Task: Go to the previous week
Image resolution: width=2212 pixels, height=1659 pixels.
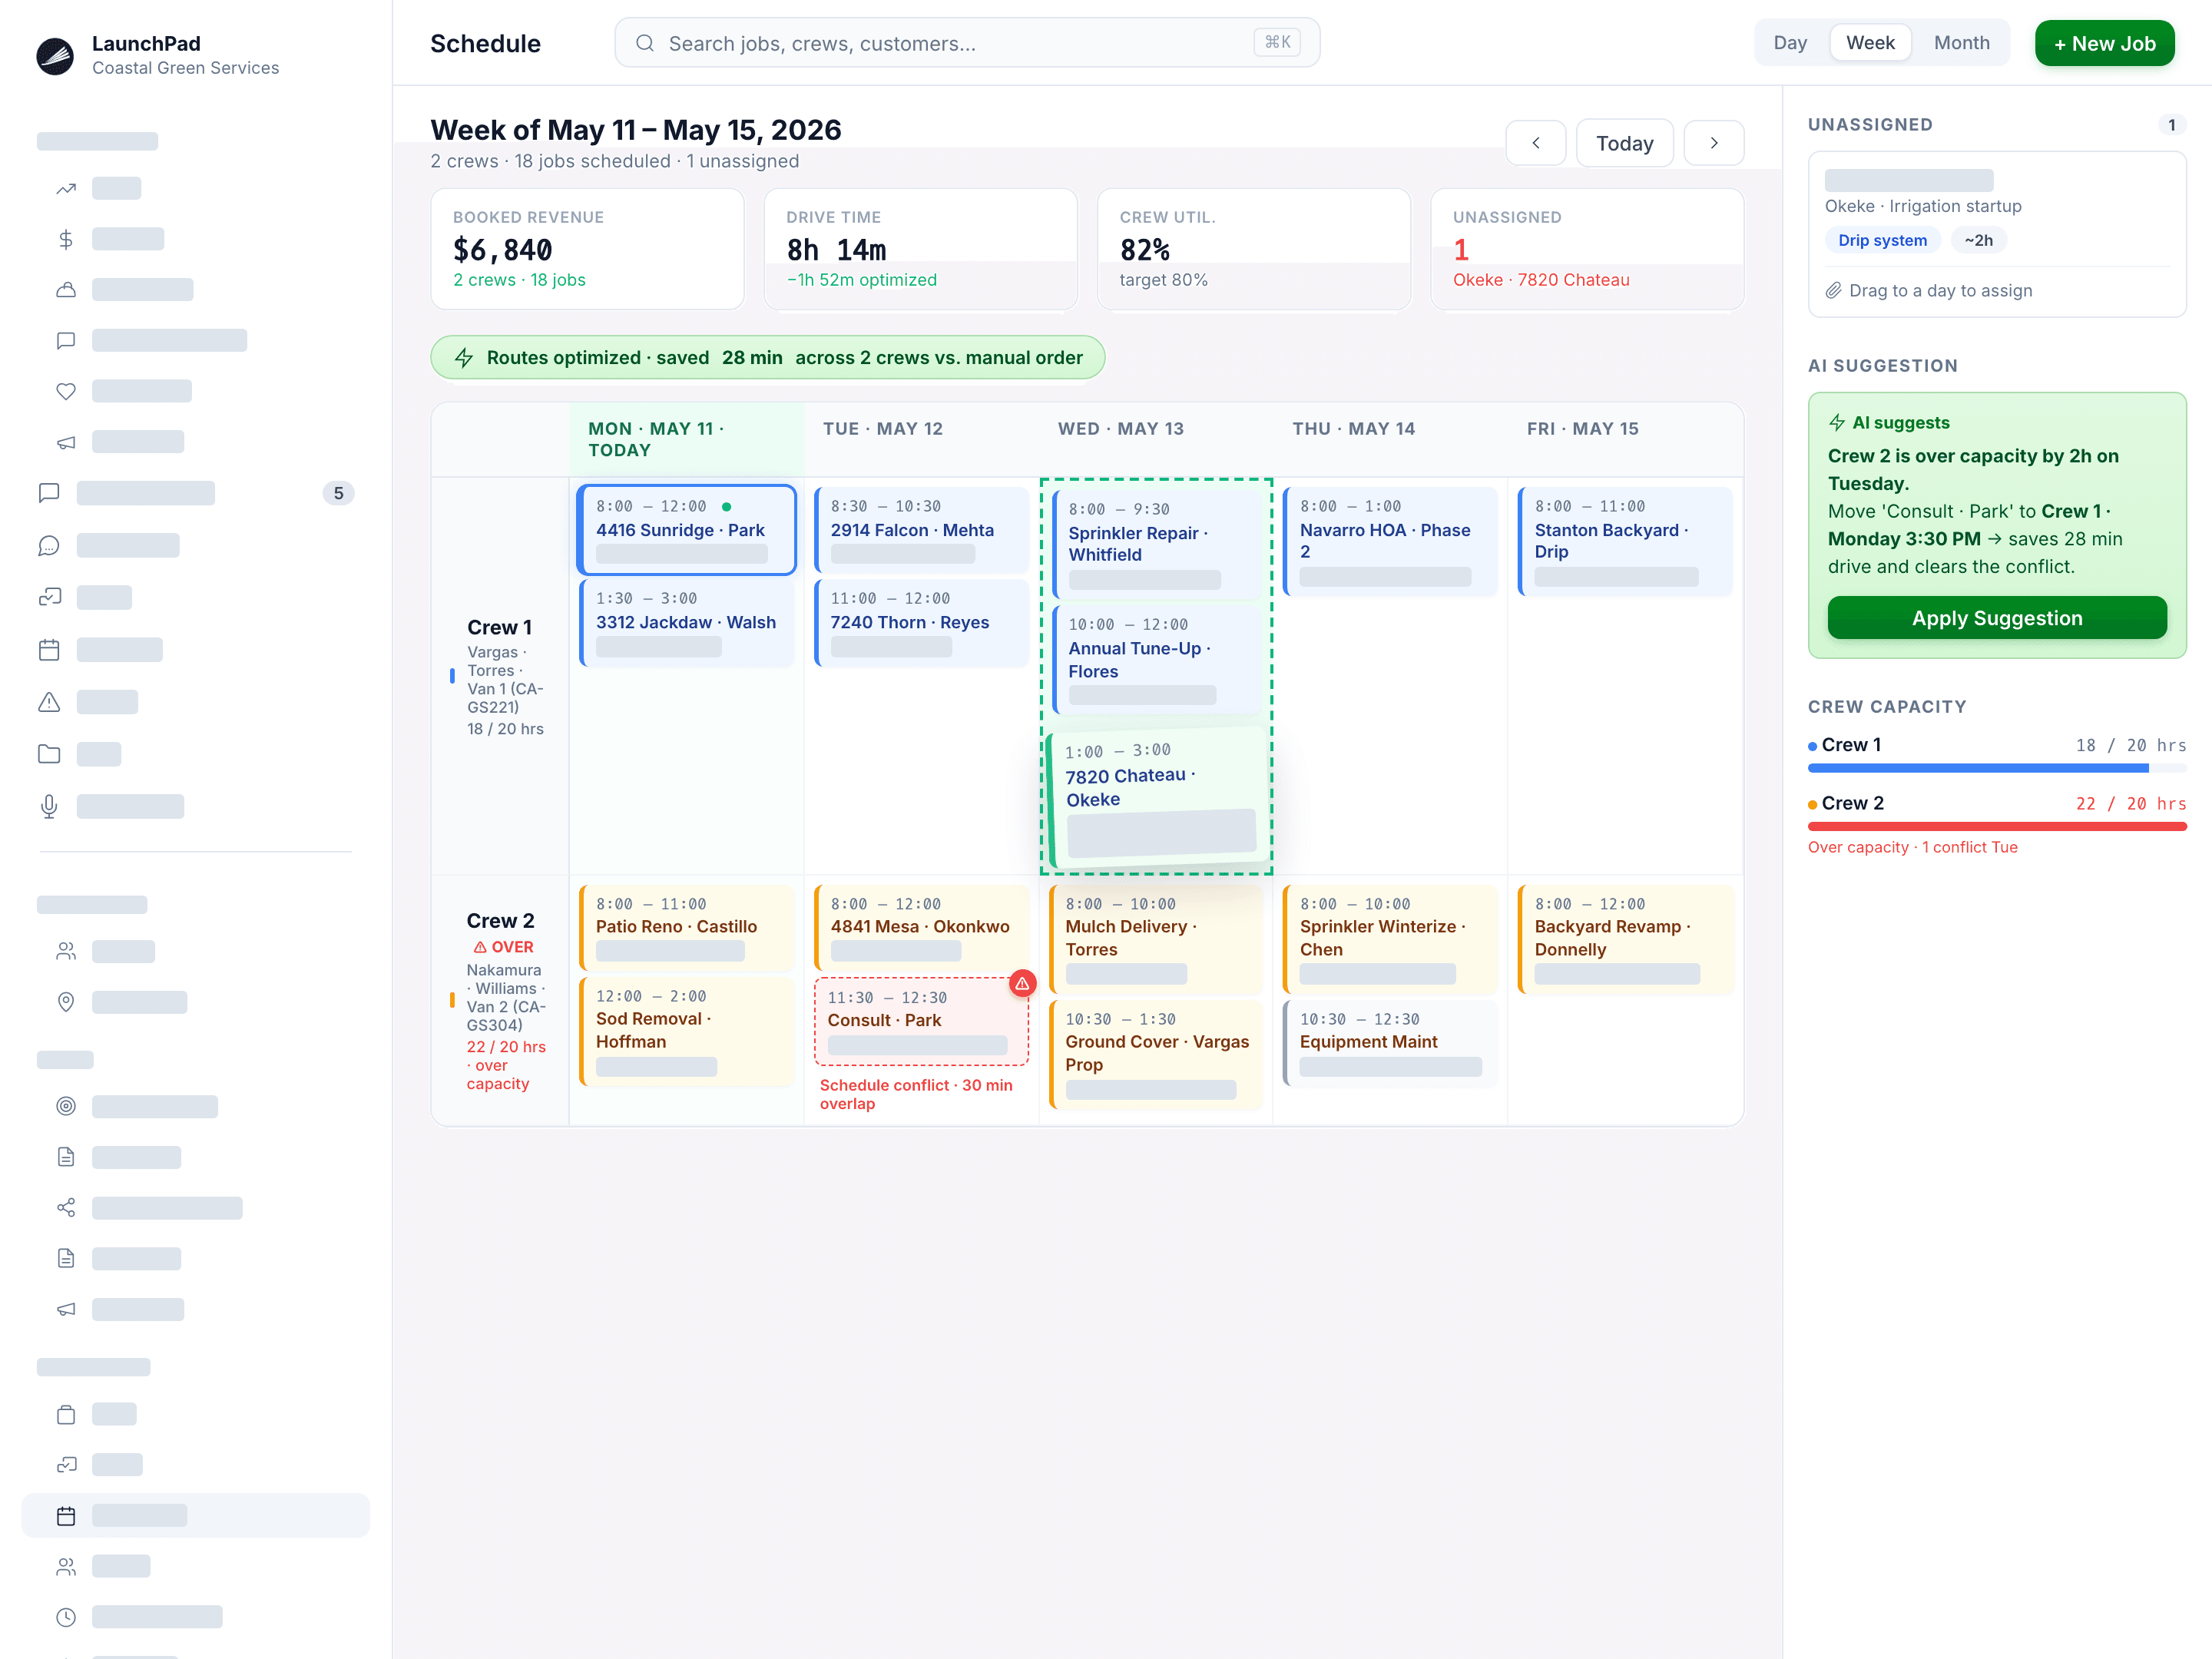Action: 1536,143
